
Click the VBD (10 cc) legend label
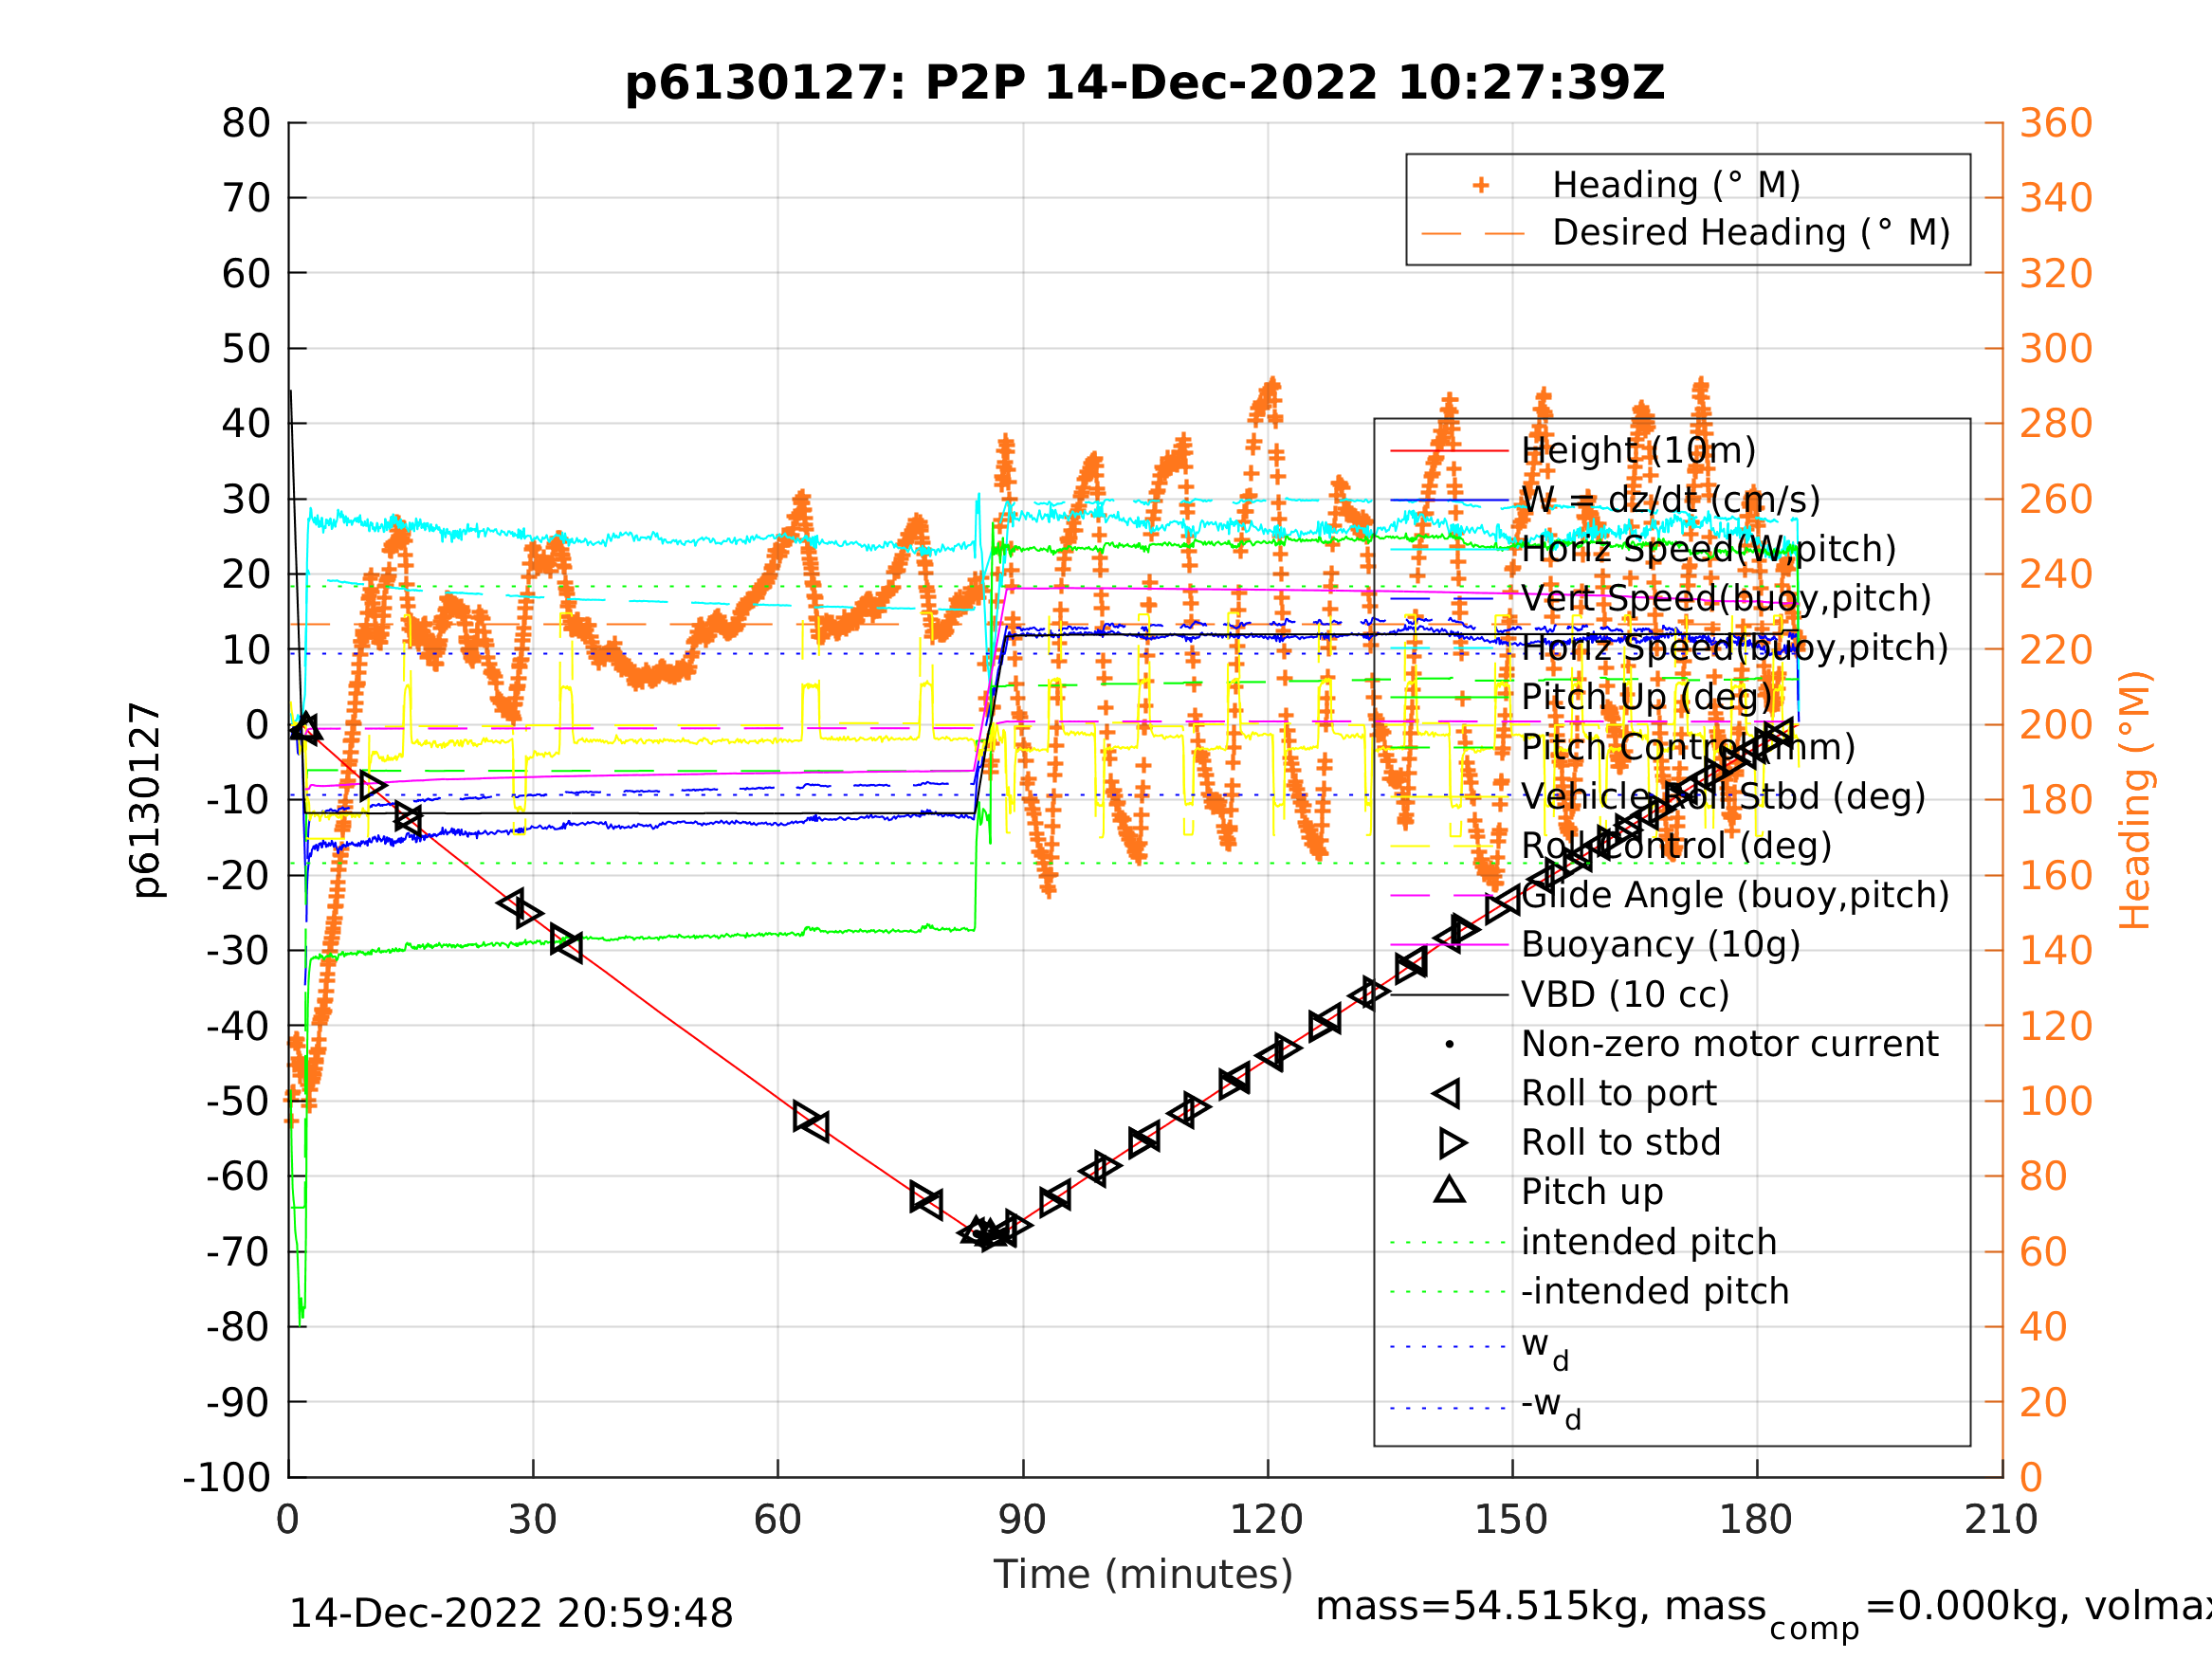pos(1625,995)
